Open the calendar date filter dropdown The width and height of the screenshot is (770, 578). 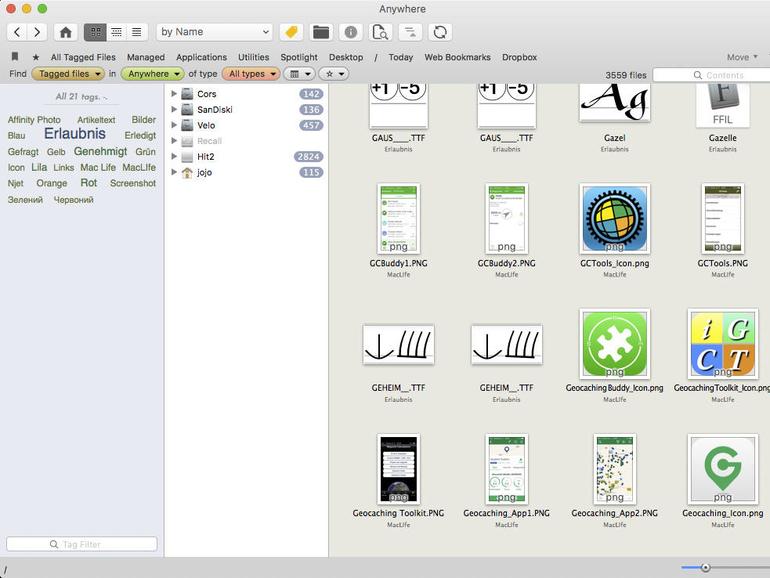tap(300, 74)
